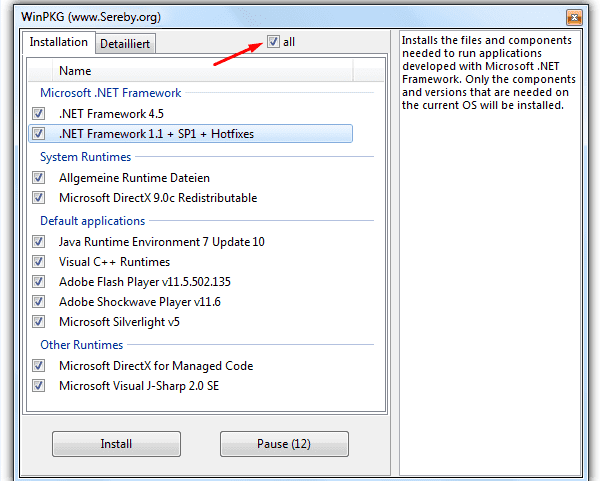Toggle Microsoft DirectX for Managed Code checkbox
600x481 pixels.
(x=38, y=365)
